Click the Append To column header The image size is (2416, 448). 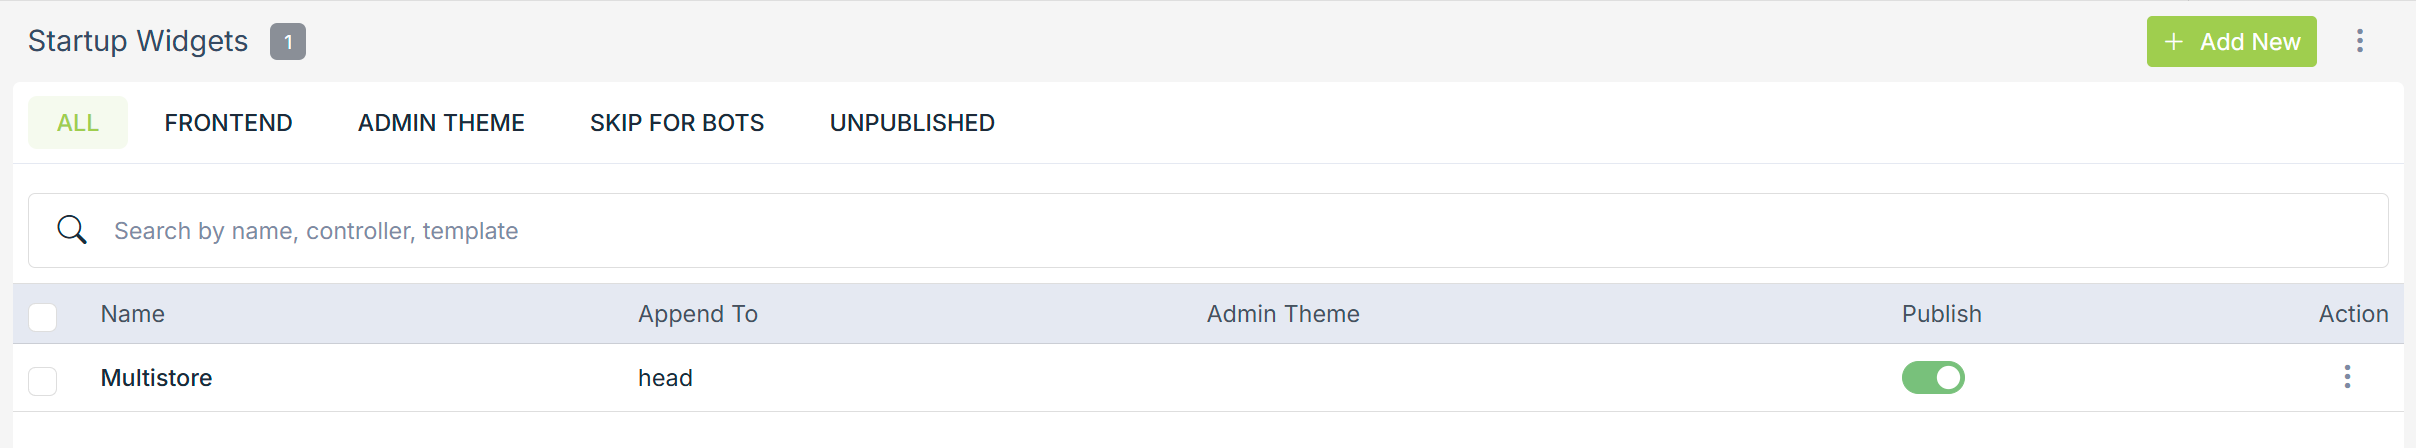click(698, 314)
